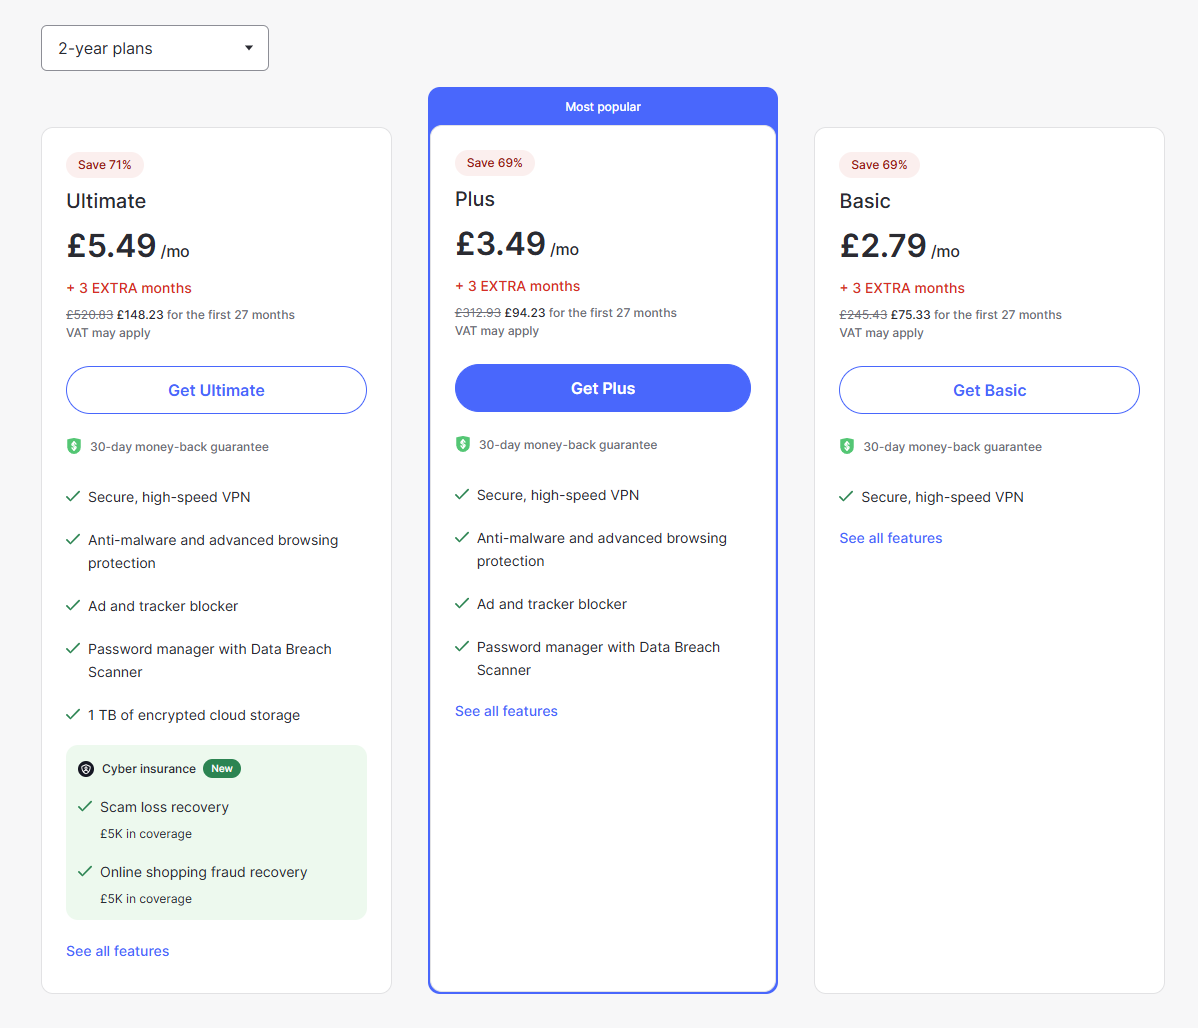Click the dropdown arrow next to 2-year plans
Image resolution: width=1198 pixels, height=1028 pixels.
coord(249,48)
